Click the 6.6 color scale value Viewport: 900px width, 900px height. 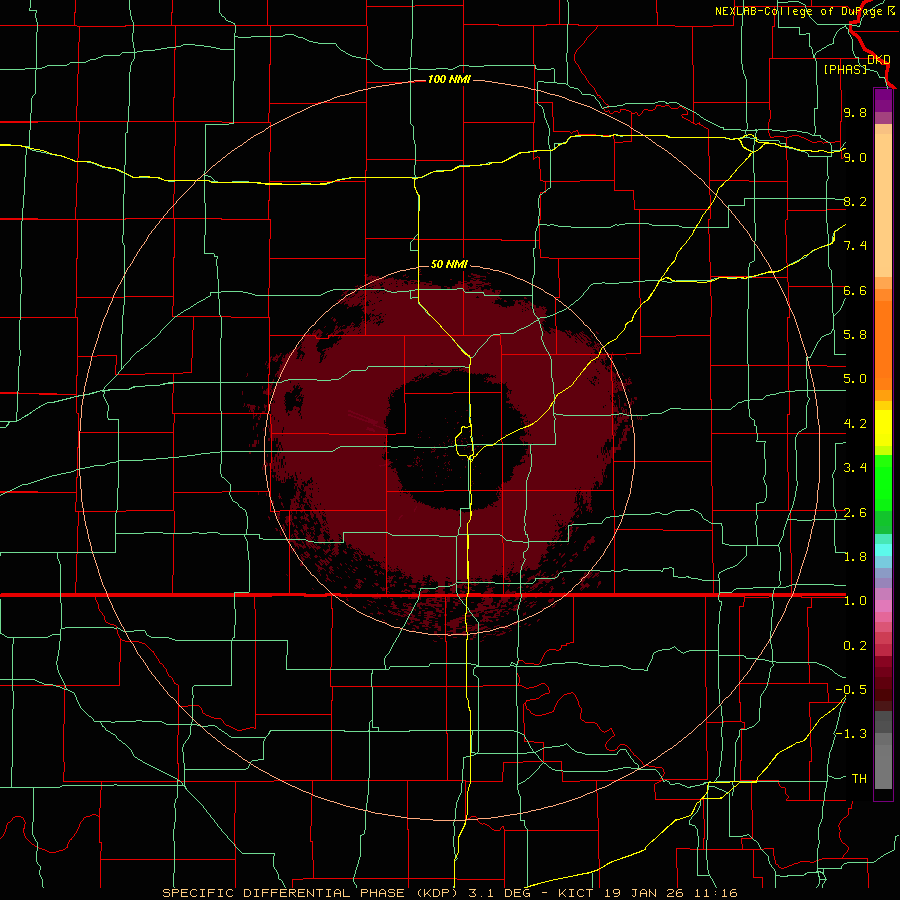pos(855,290)
